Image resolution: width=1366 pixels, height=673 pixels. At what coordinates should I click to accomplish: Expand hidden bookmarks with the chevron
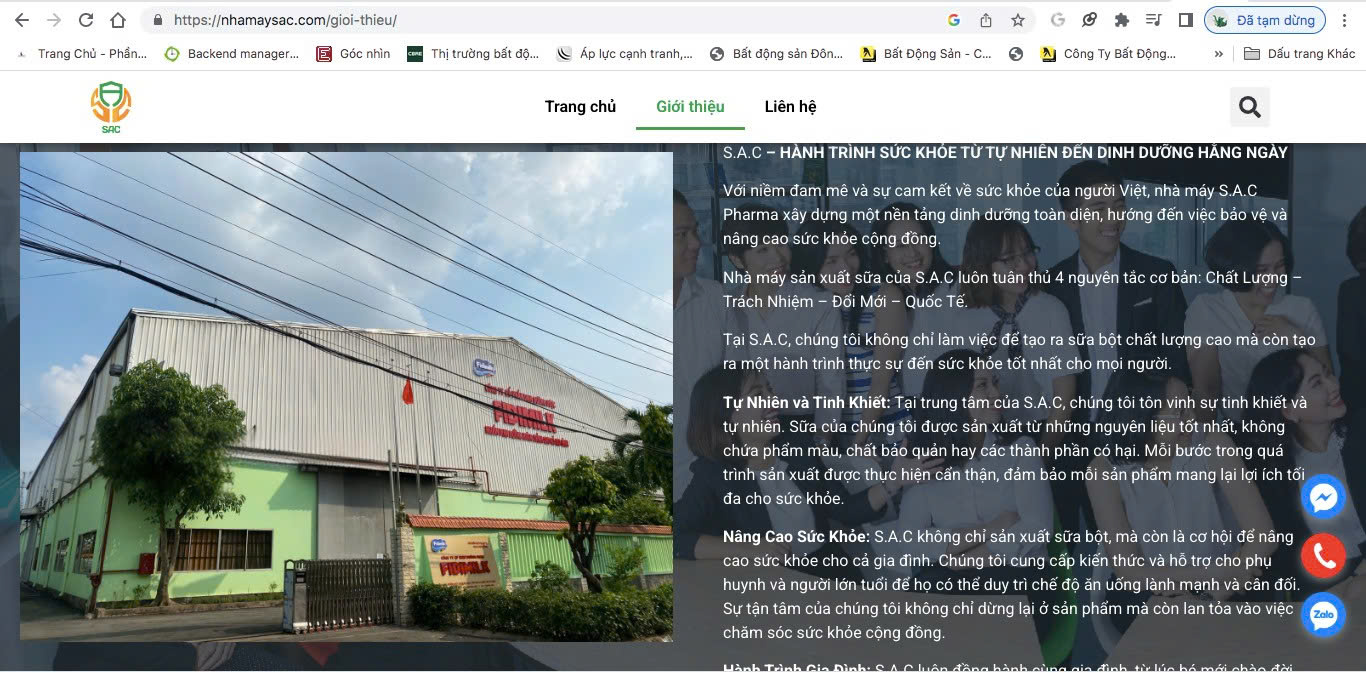(x=1218, y=54)
